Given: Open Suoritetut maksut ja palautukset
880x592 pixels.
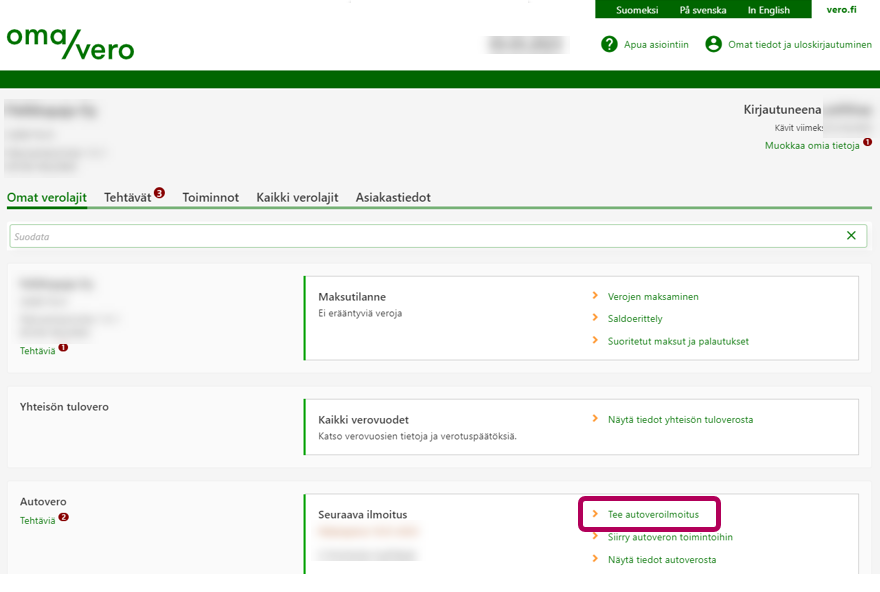Looking at the screenshot, I should point(678,341).
